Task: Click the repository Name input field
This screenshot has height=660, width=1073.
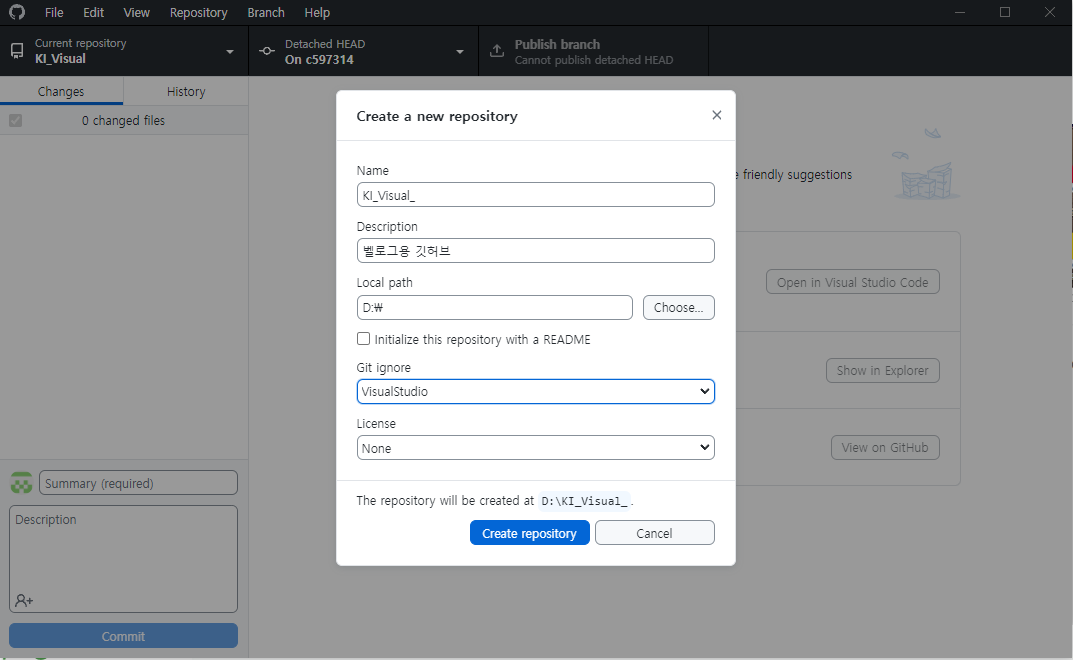Action: (535, 195)
